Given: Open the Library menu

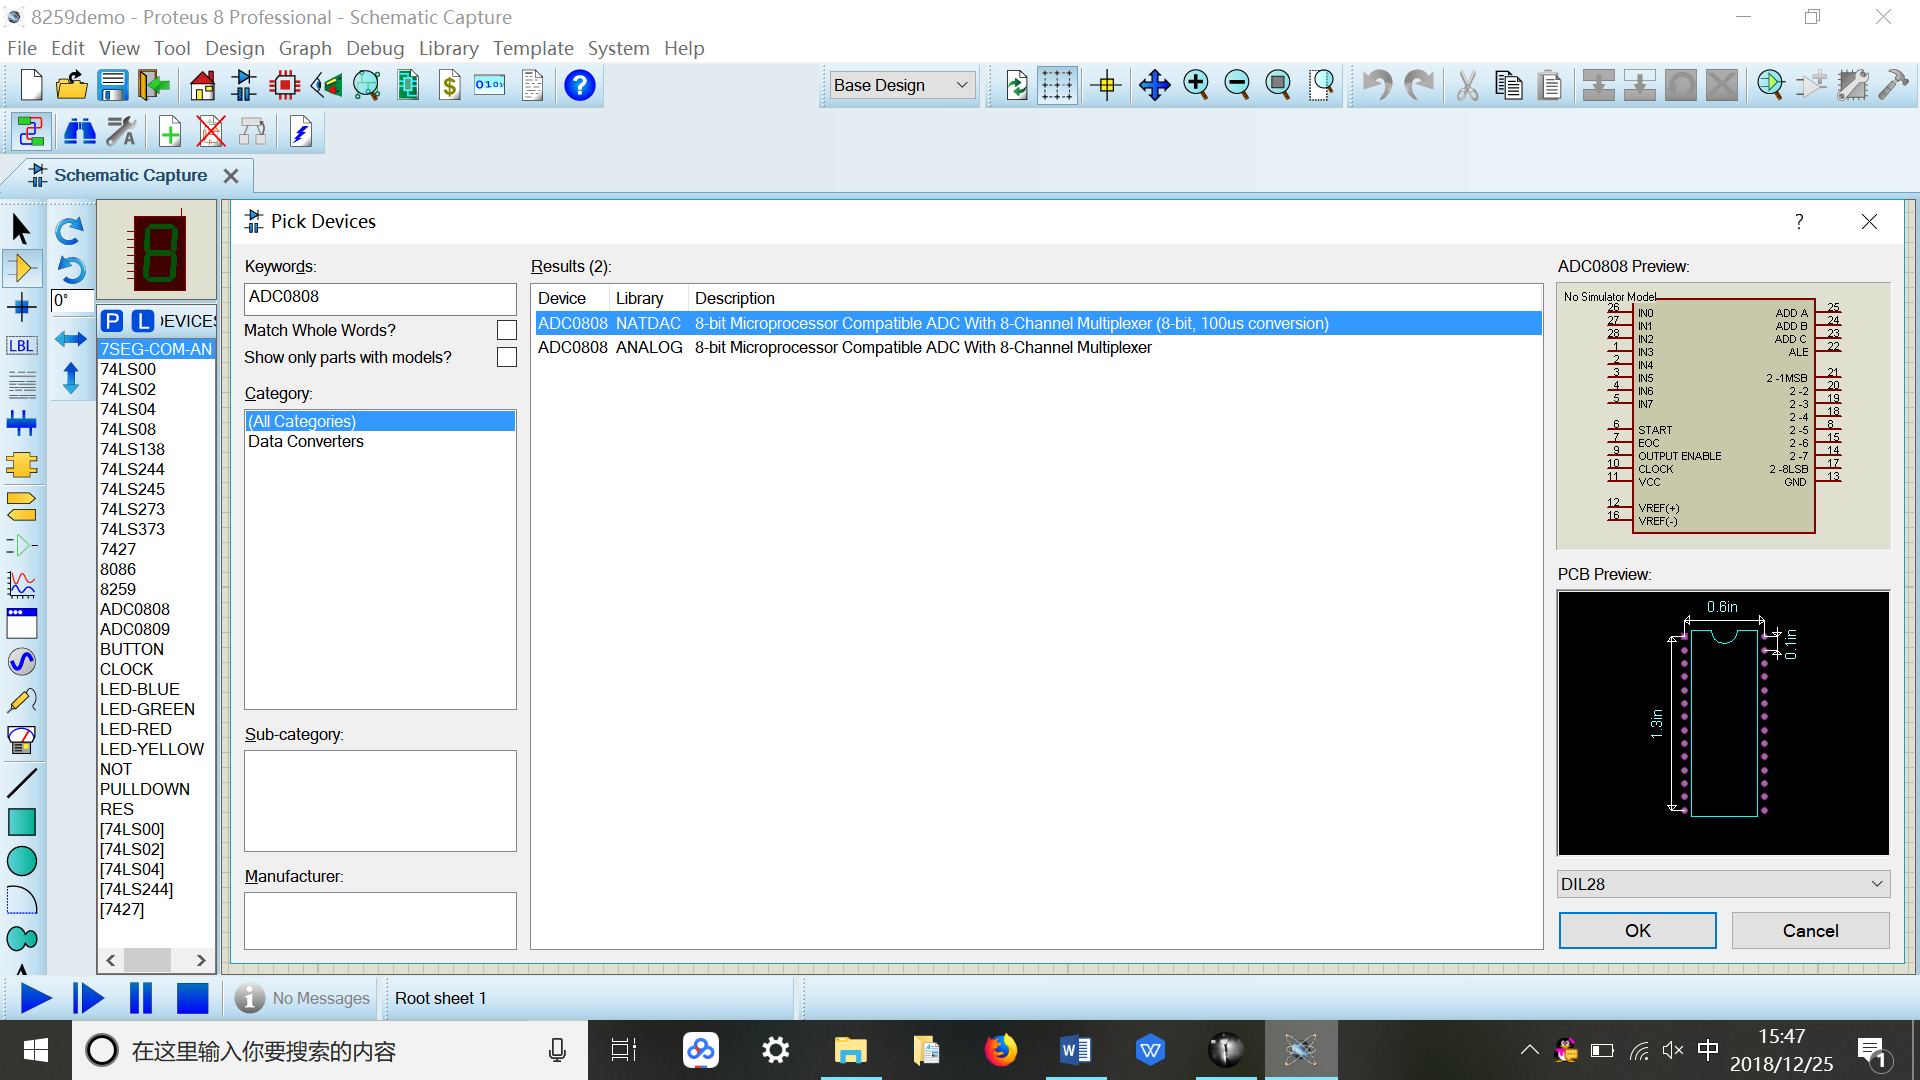Looking at the screenshot, I should 448,48.
